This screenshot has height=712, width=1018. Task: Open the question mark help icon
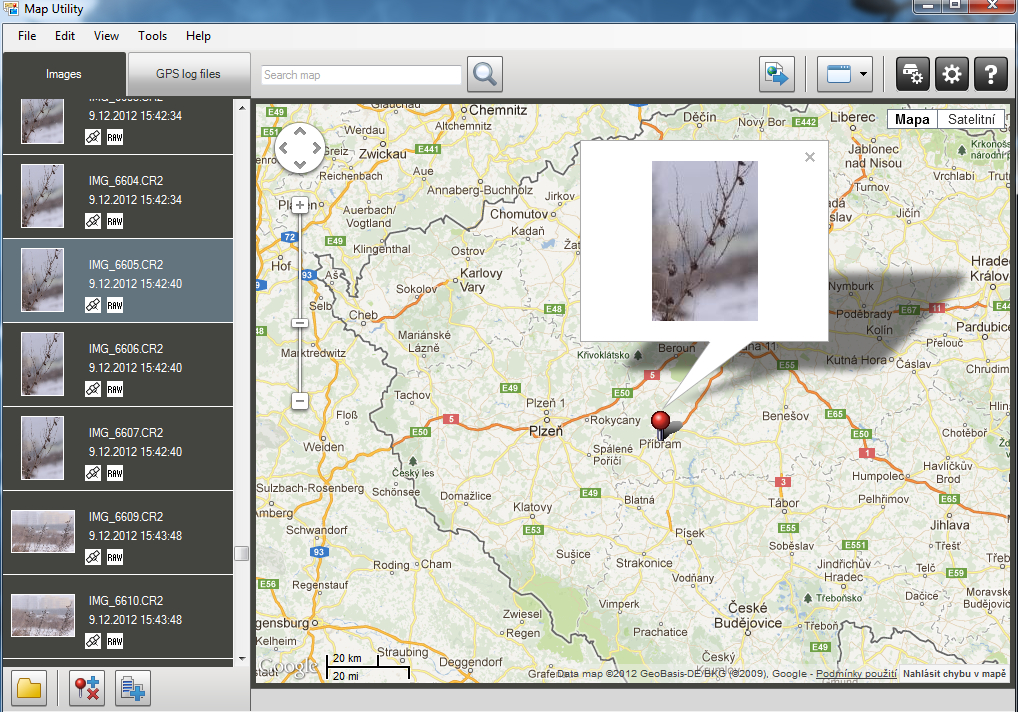click(x=991, y=74)
